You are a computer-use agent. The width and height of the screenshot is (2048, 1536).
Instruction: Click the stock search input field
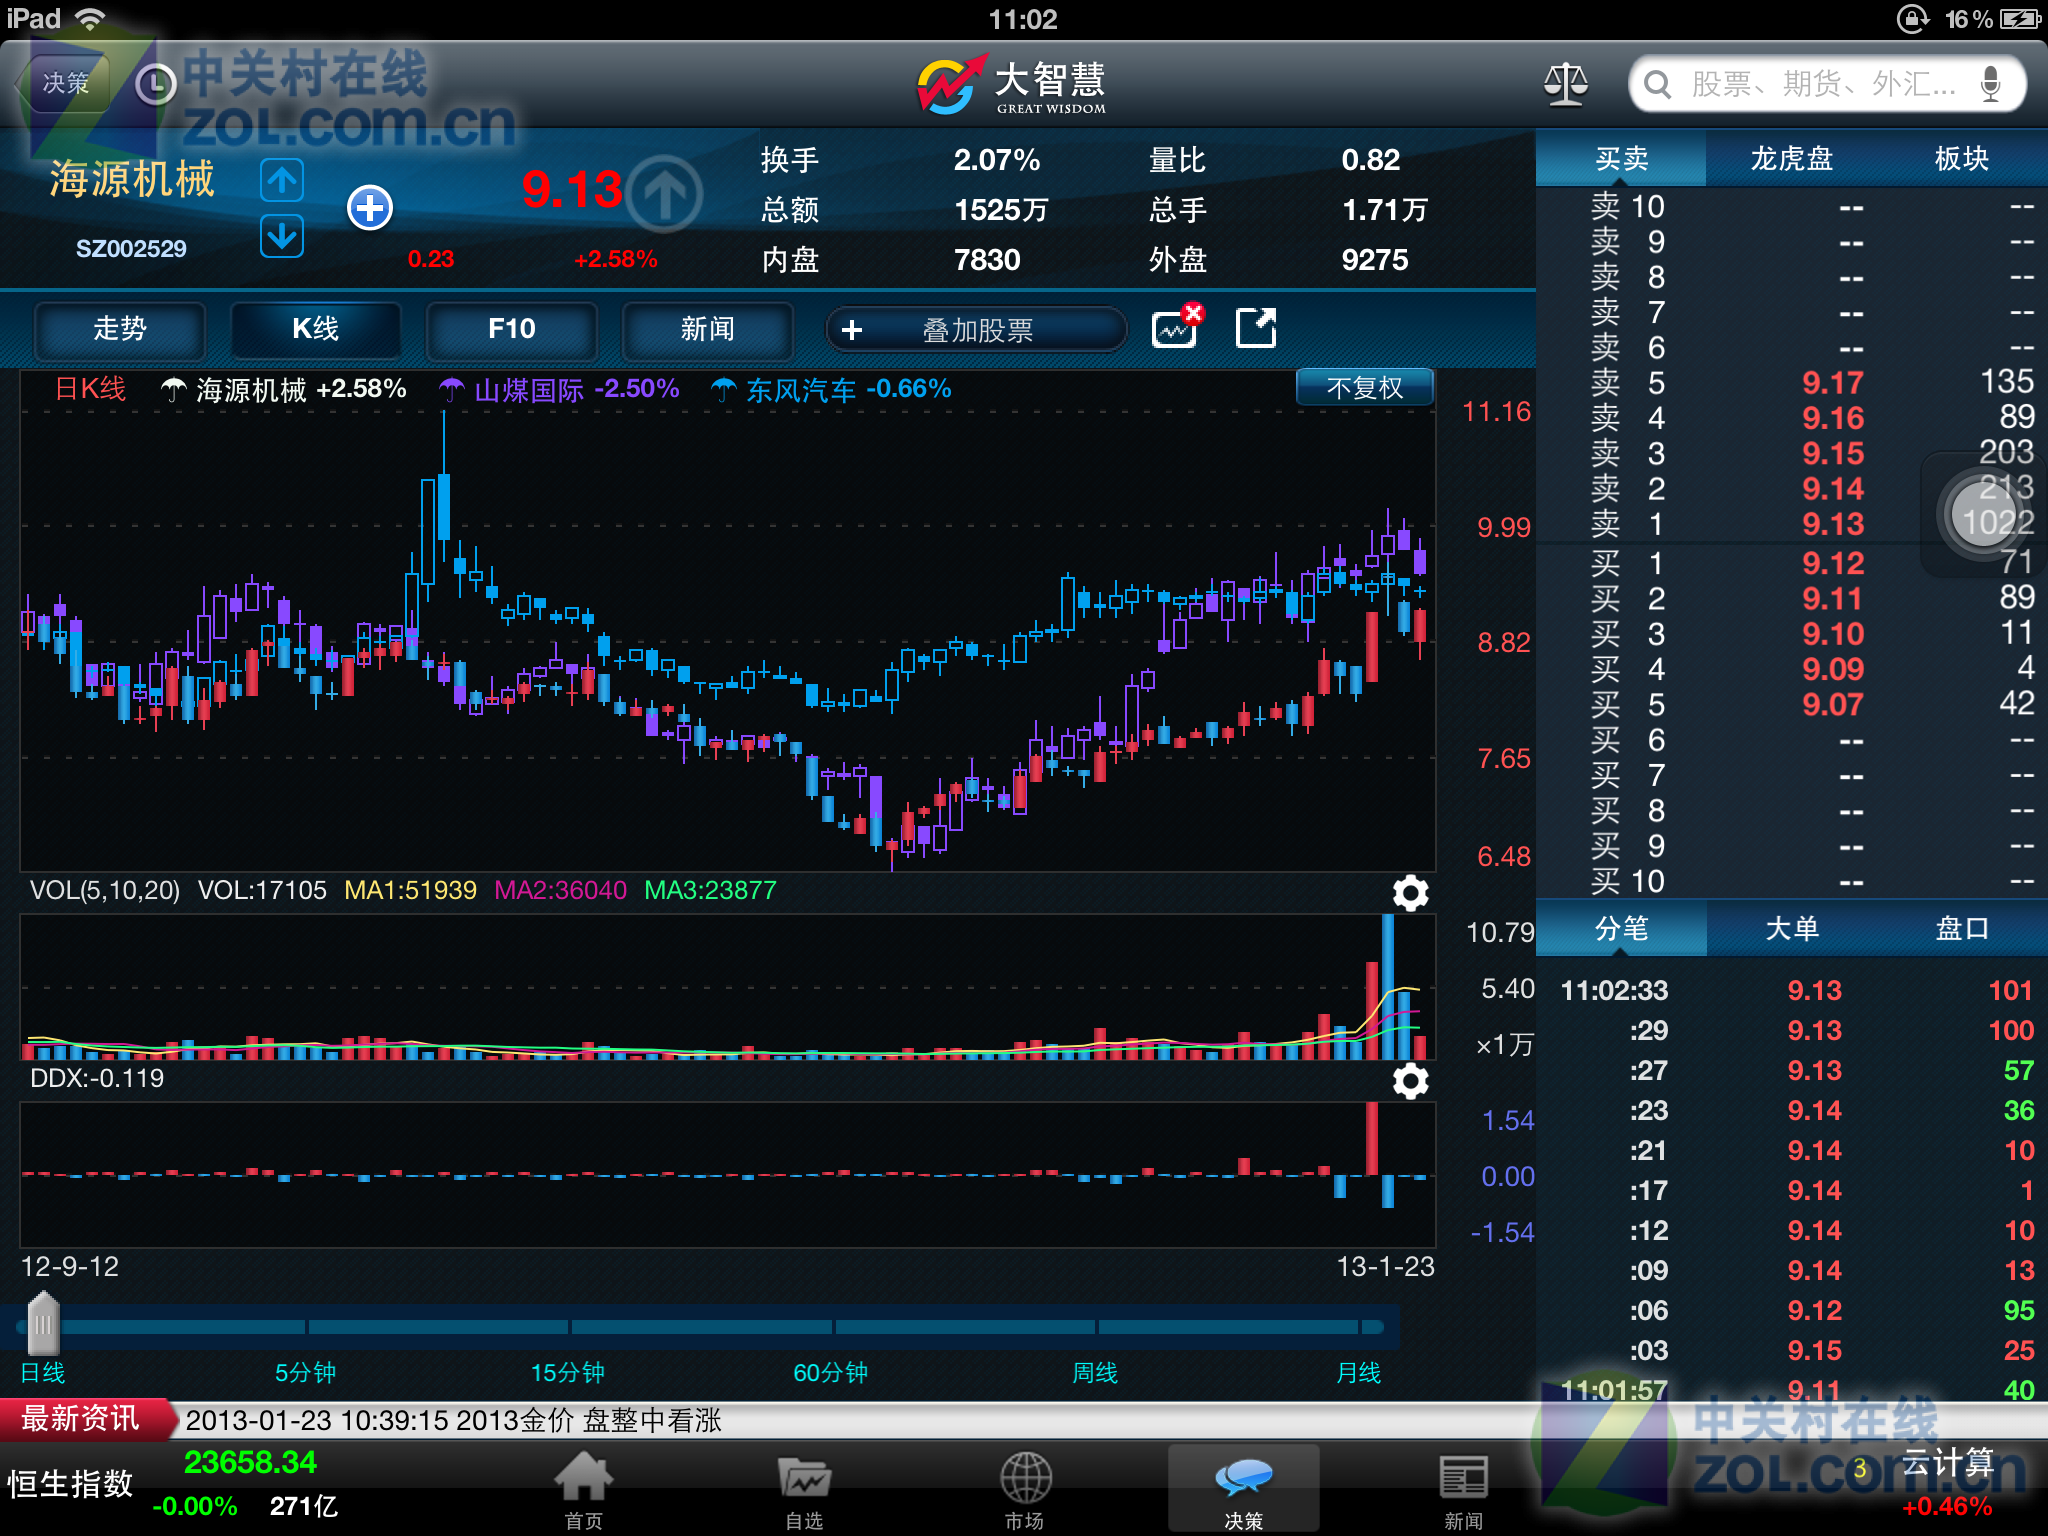click(1822, 84)
